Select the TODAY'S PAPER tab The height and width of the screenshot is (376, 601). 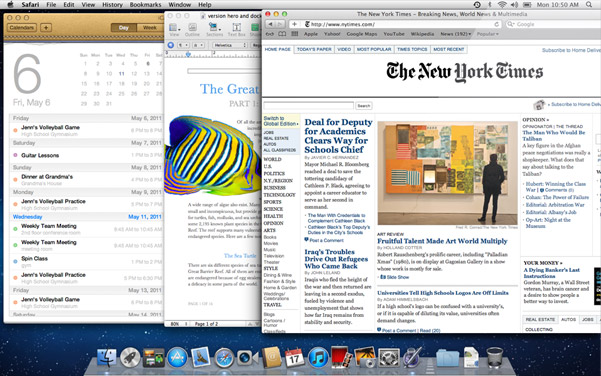tap(314, 49)
